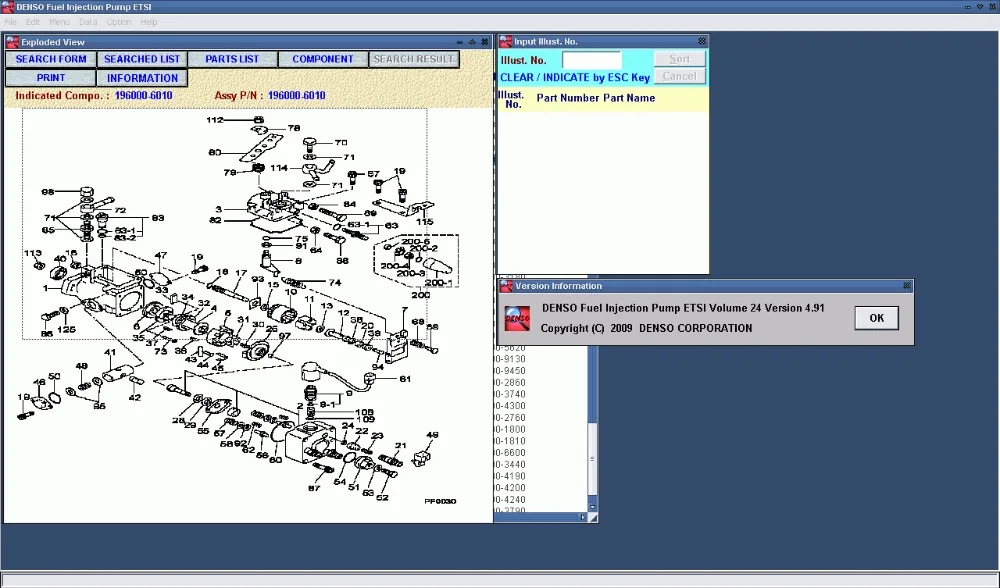Click the vertical scrollbar thumb in number list
The width and height of the screenshot is (1000, 588).
[592, 460]
